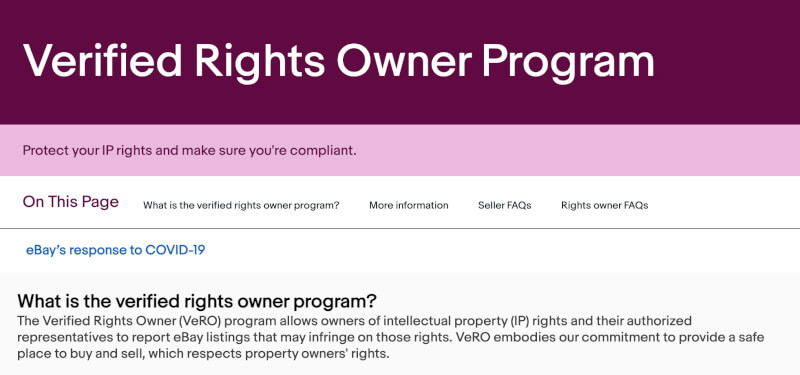This screenshot has height=375, width=800.
Task: Select the bold 'What is the verified rights owner program?' section heading
Action: [x=197, y=301]
